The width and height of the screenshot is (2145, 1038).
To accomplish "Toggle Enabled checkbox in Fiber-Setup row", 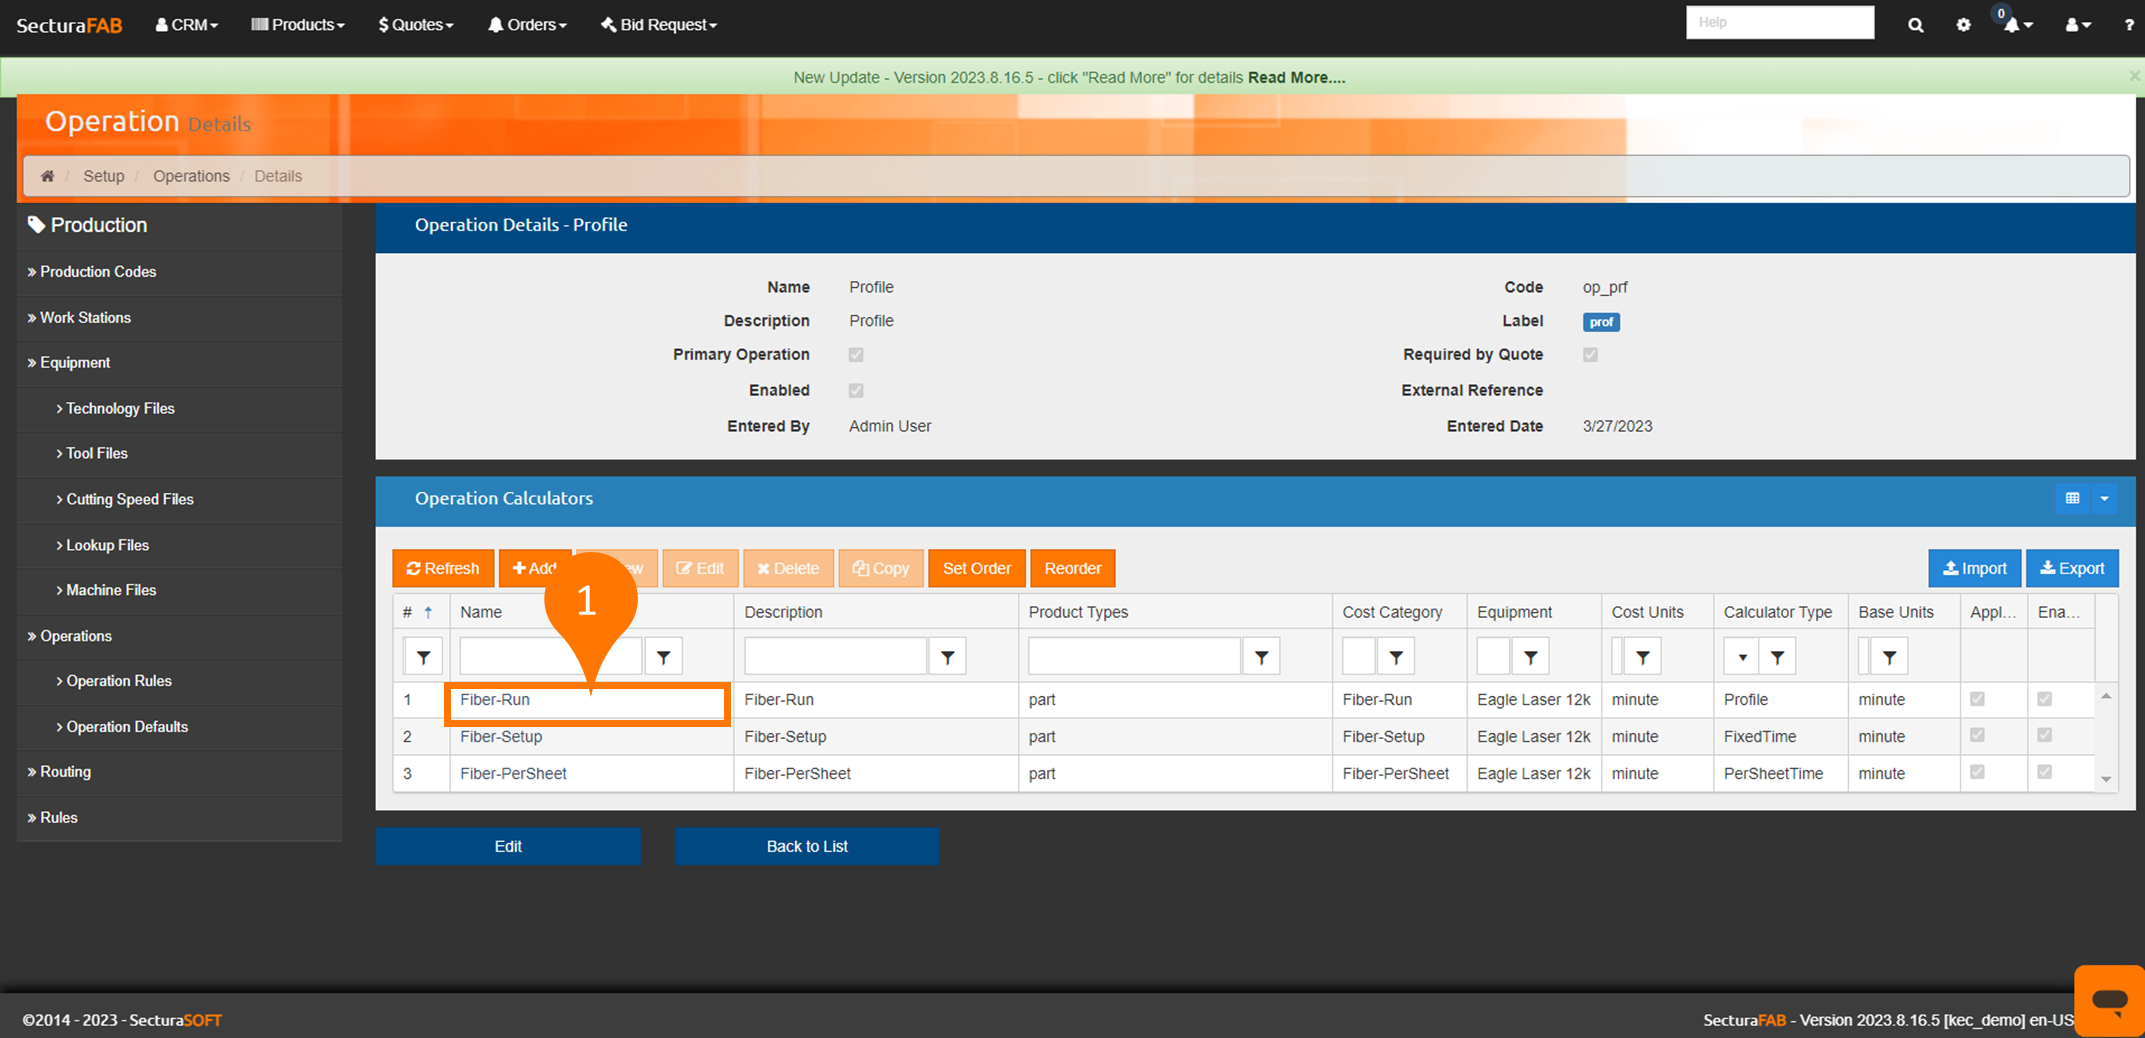I will point(2044,736).
